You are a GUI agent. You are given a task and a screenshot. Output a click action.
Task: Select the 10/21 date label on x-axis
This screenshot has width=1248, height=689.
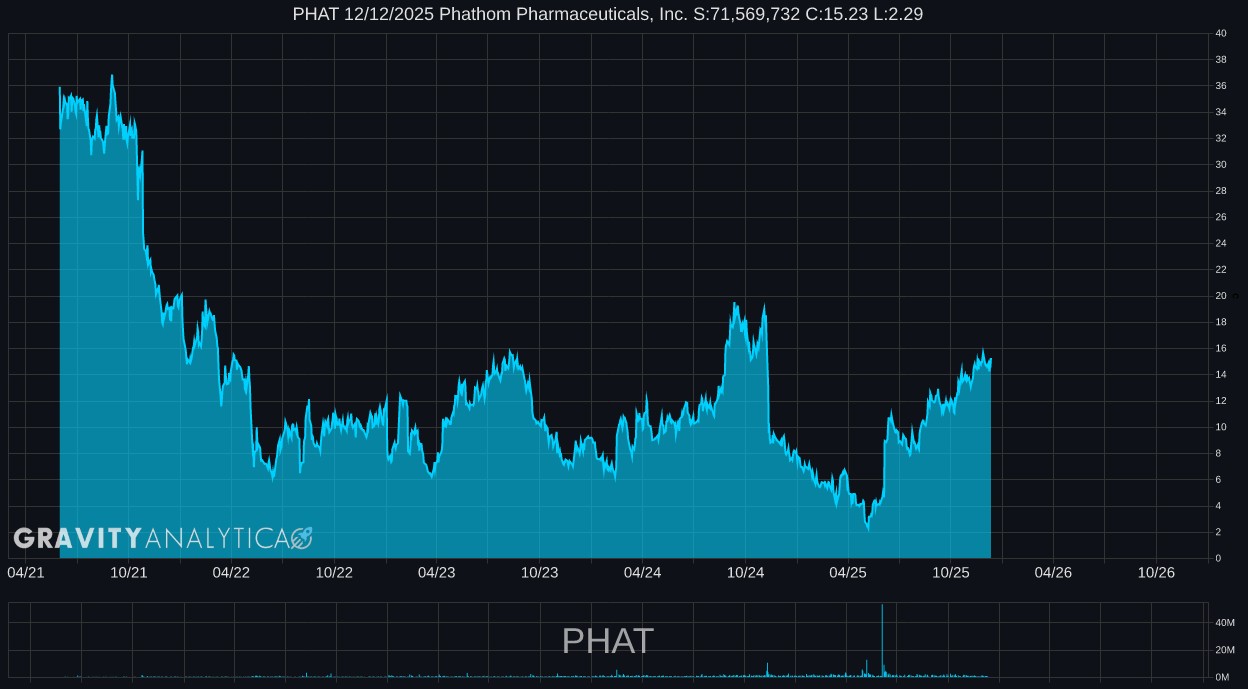[129, 573]
